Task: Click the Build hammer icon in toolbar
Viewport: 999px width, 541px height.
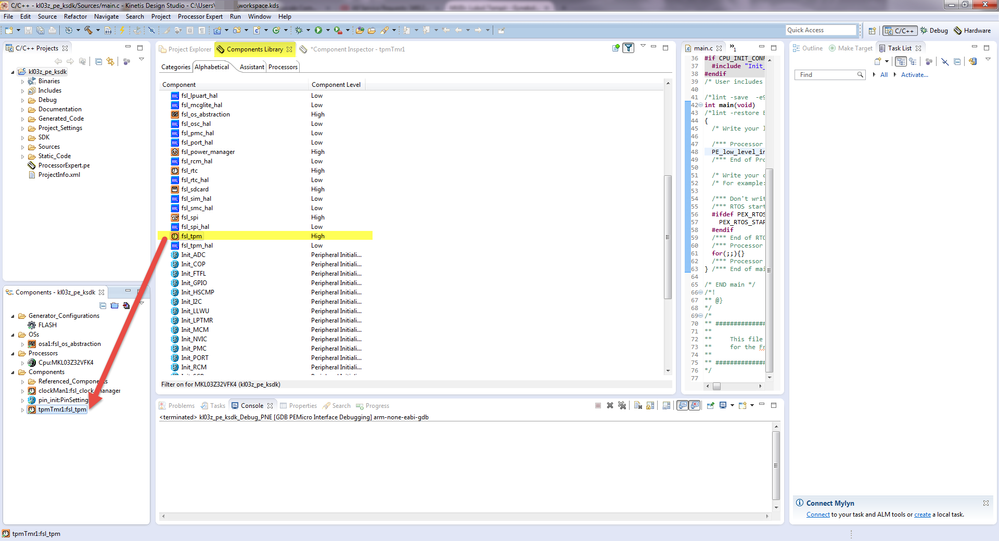Action: pos(89,30)
